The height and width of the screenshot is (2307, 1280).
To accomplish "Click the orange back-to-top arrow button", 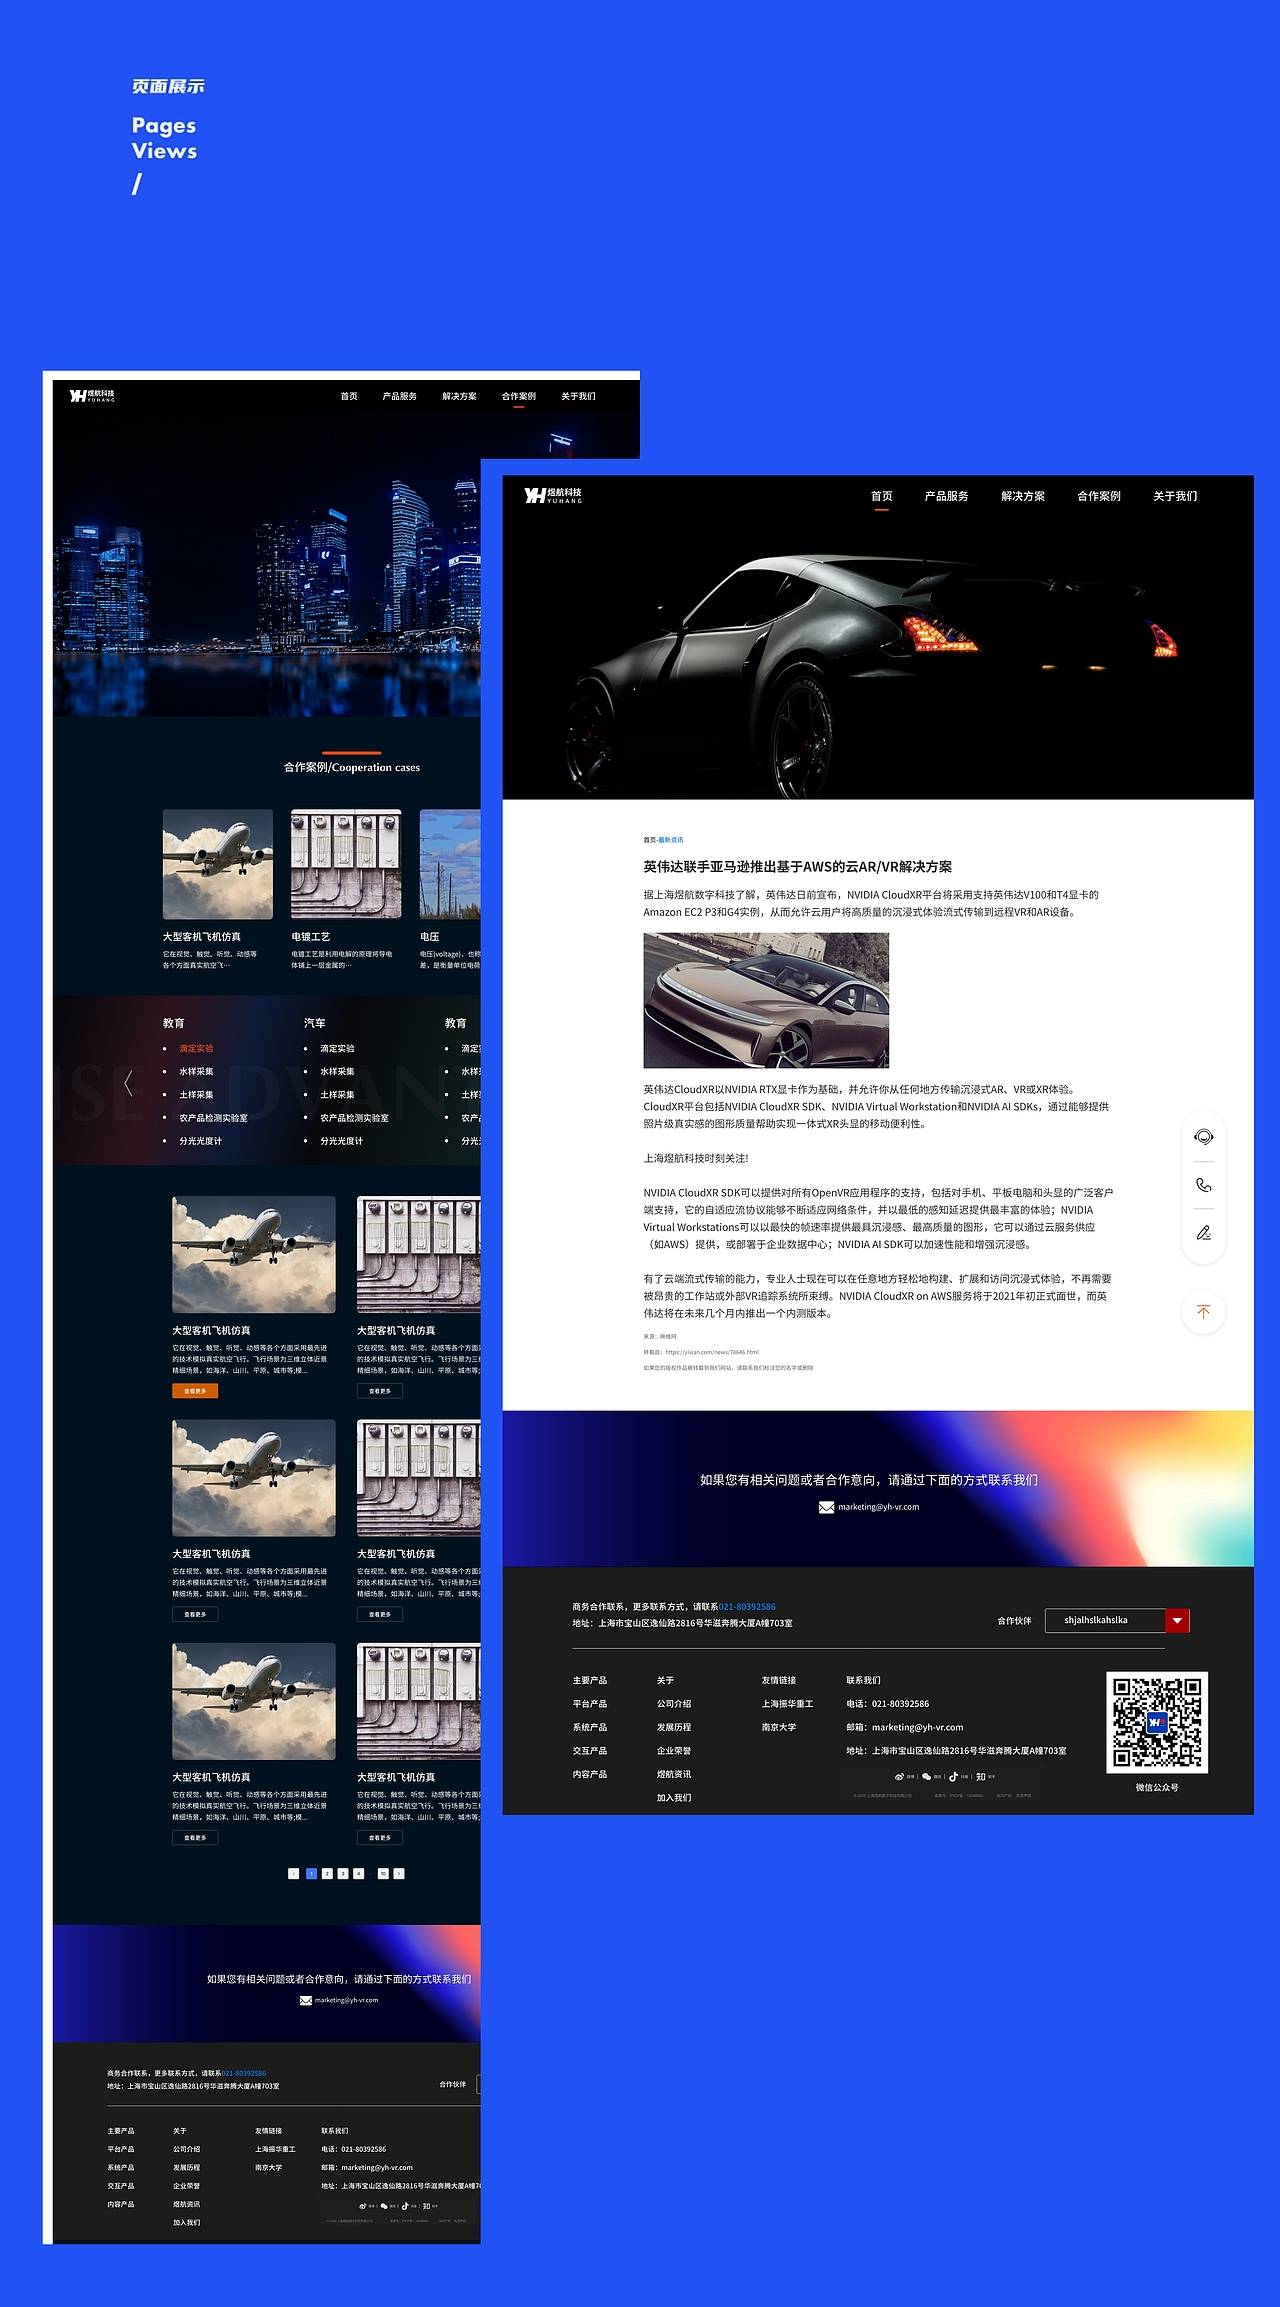I will pyautogui.click(x=1204, y=1312).
